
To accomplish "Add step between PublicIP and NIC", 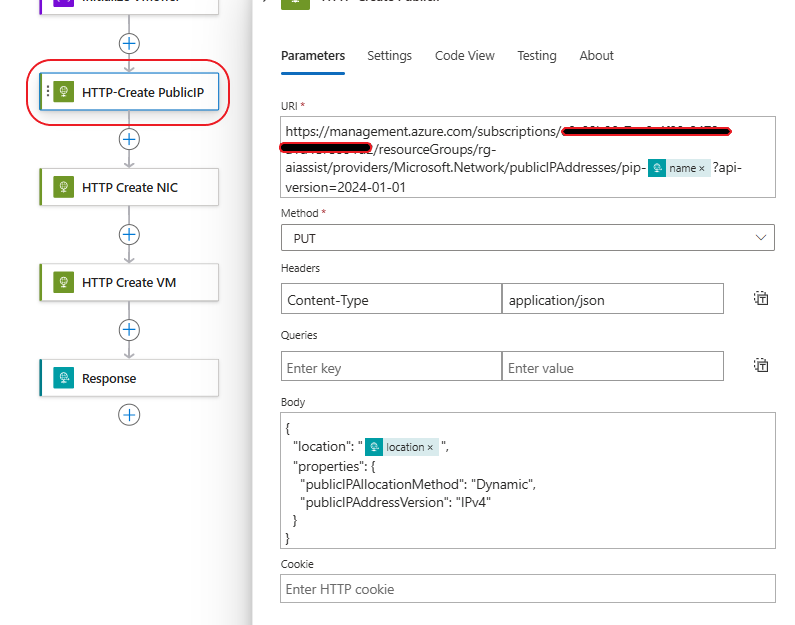I will [129, 139].
